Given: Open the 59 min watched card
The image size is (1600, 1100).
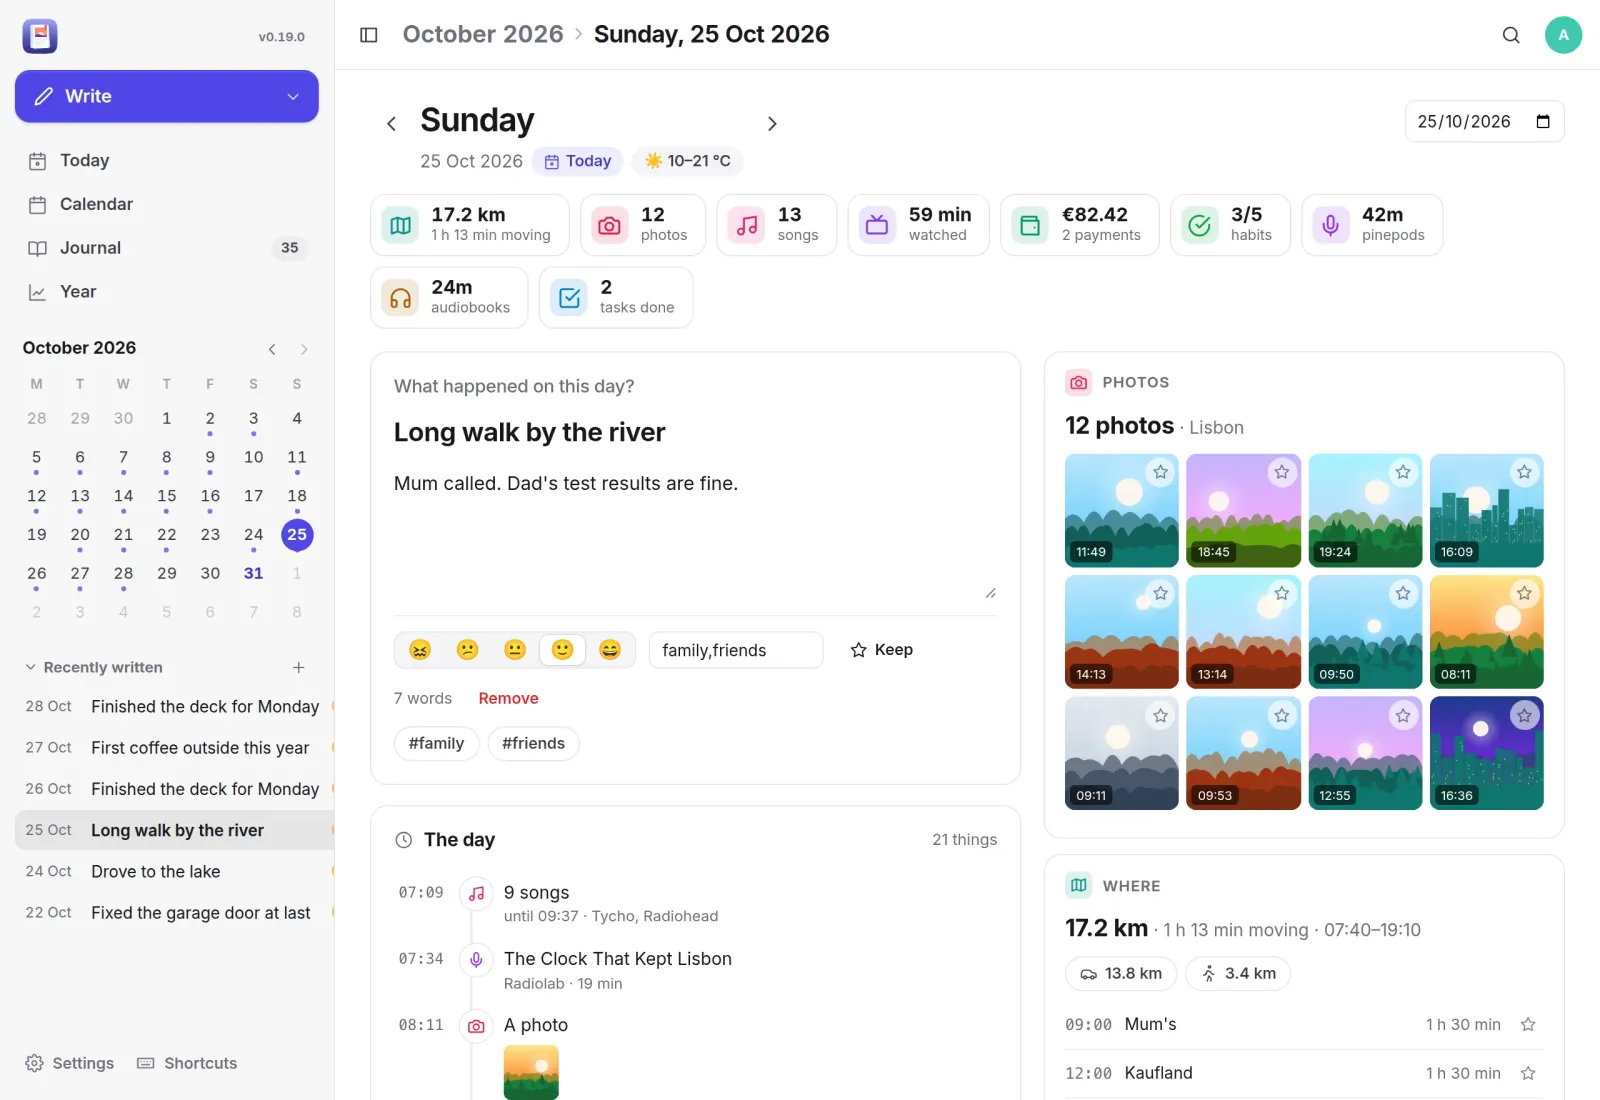Looking at the screenshot, I should 918,225.
